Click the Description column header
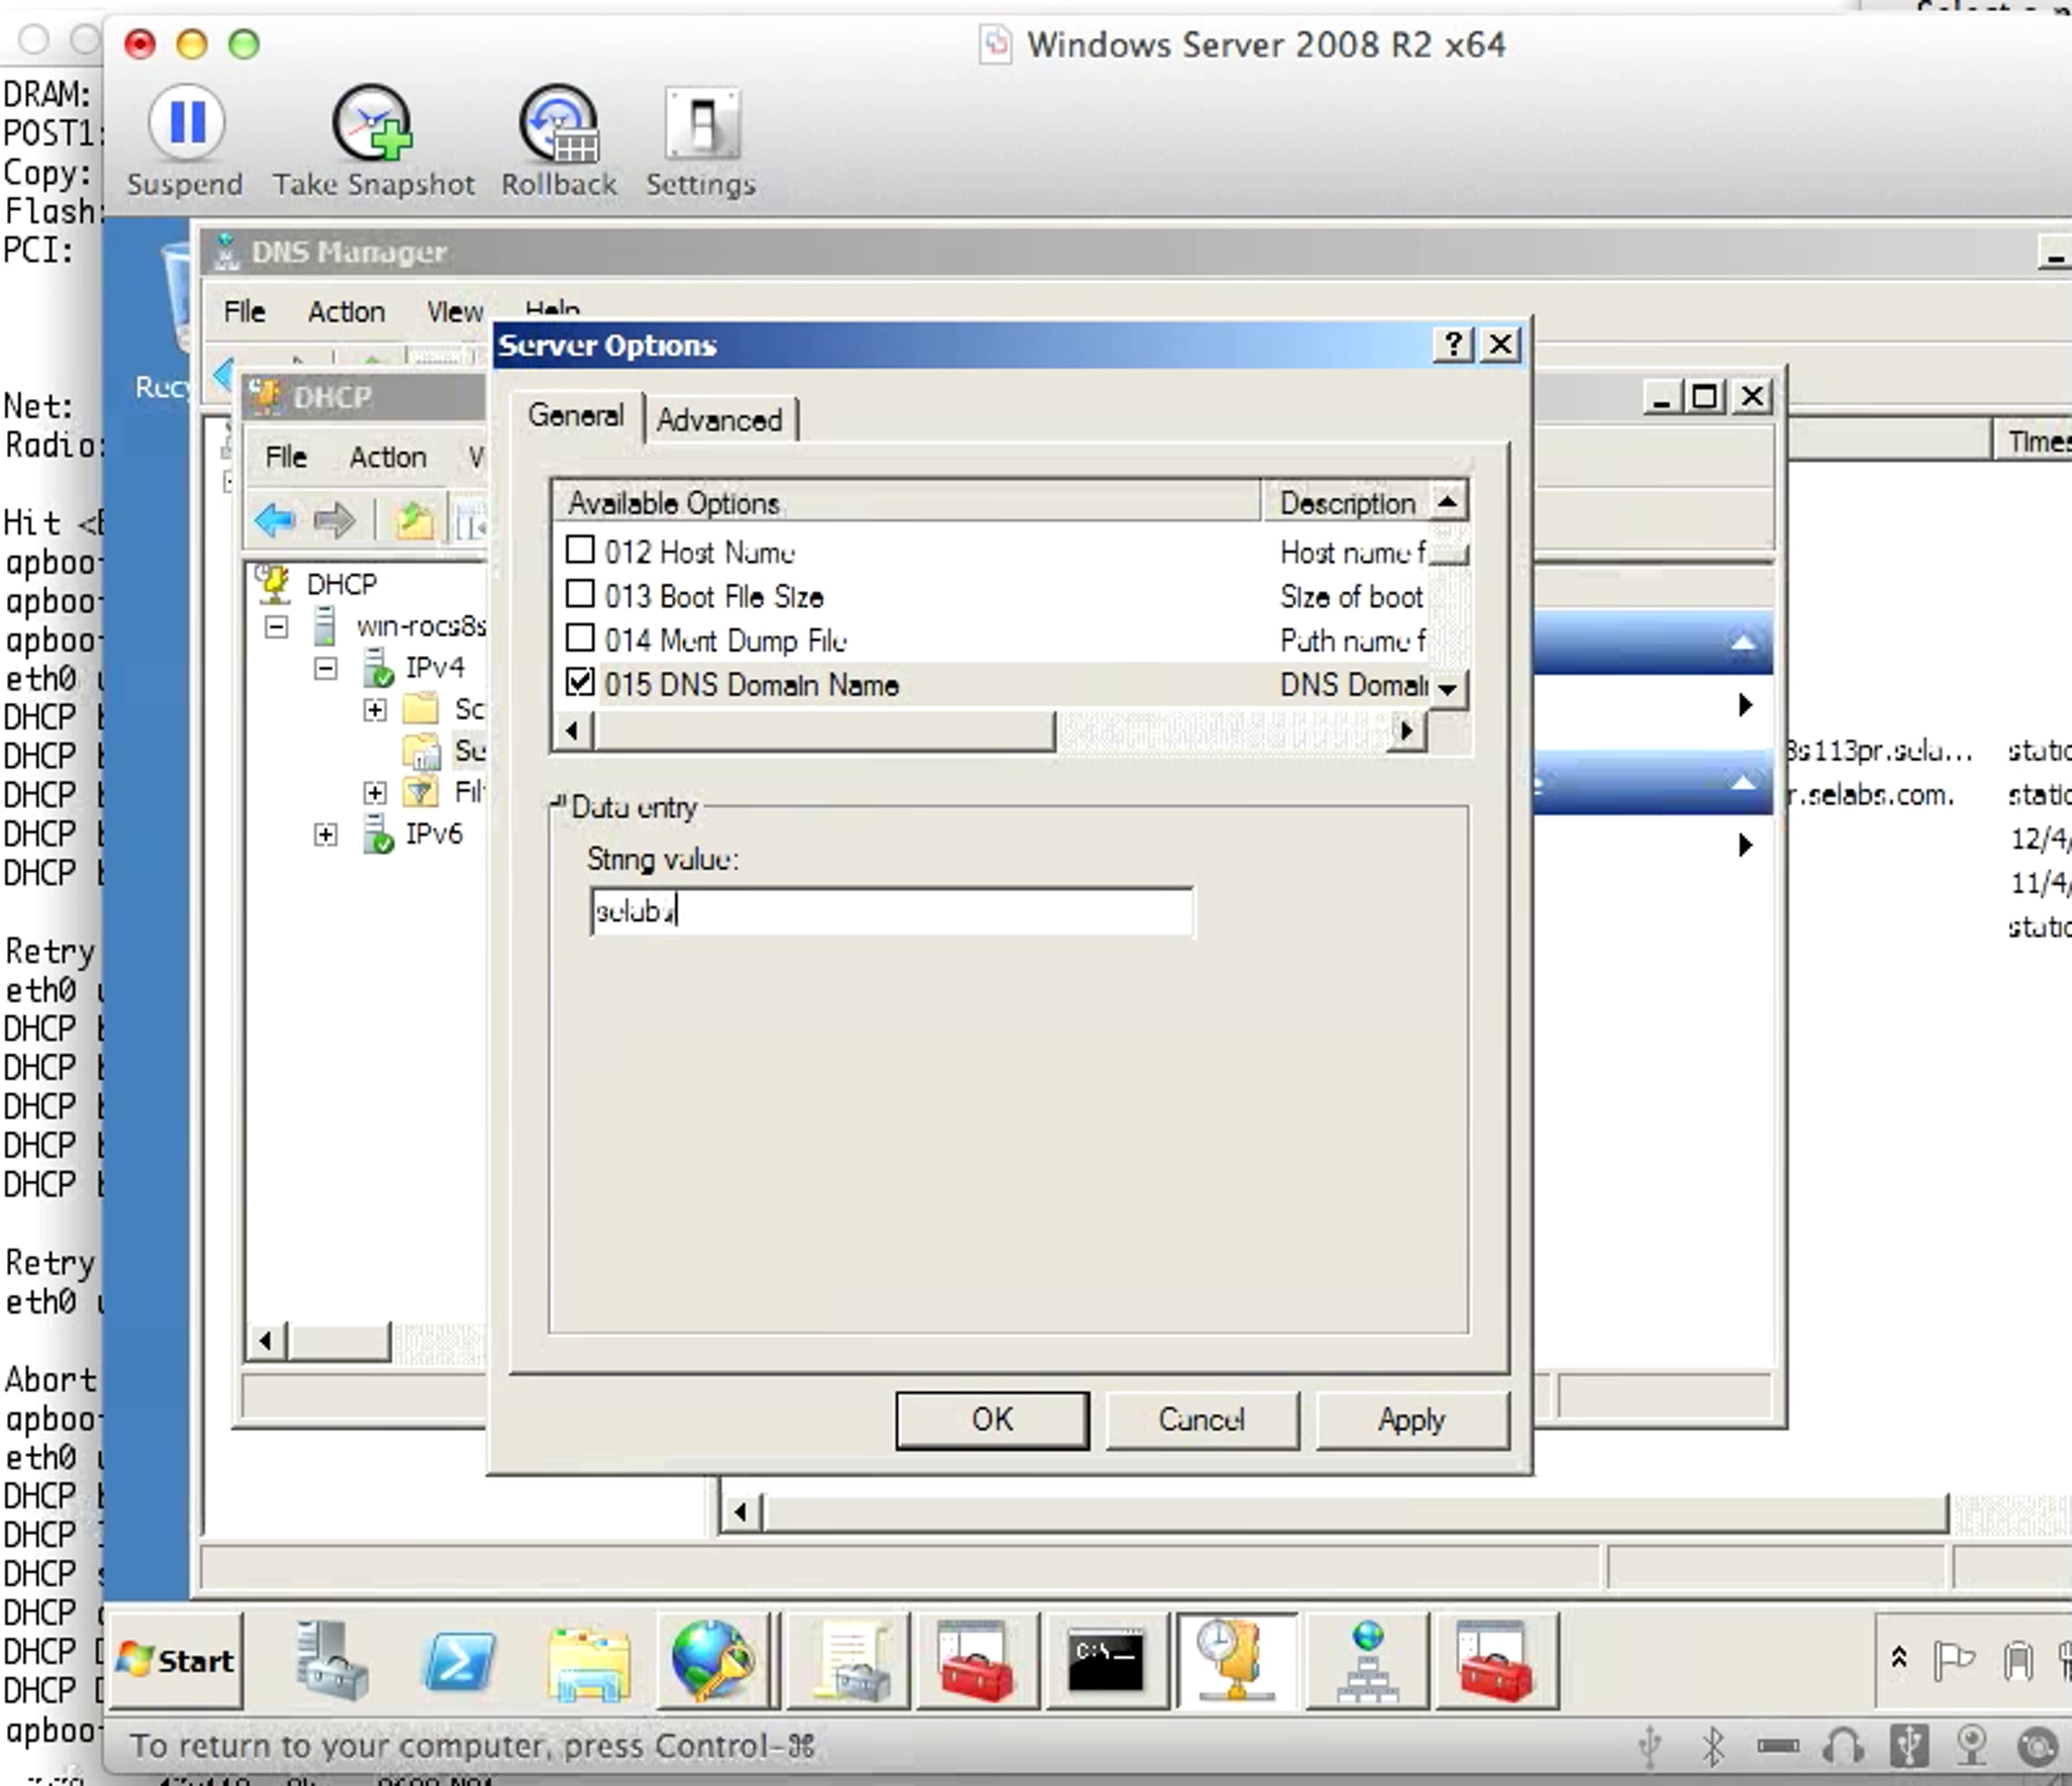 pyautogui.click(x=1346, y=502)
